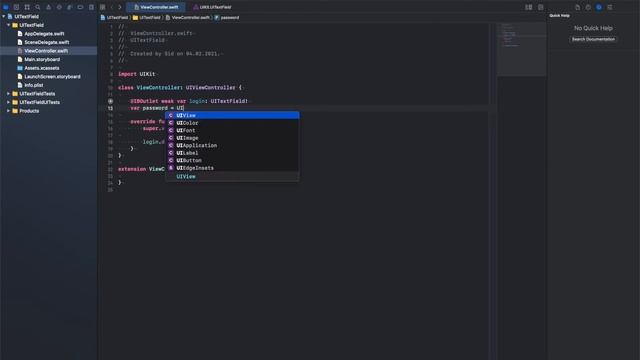Switch to the UIKit.UITextField tab
Screen dimensions: 640x360
click(212, 7)
